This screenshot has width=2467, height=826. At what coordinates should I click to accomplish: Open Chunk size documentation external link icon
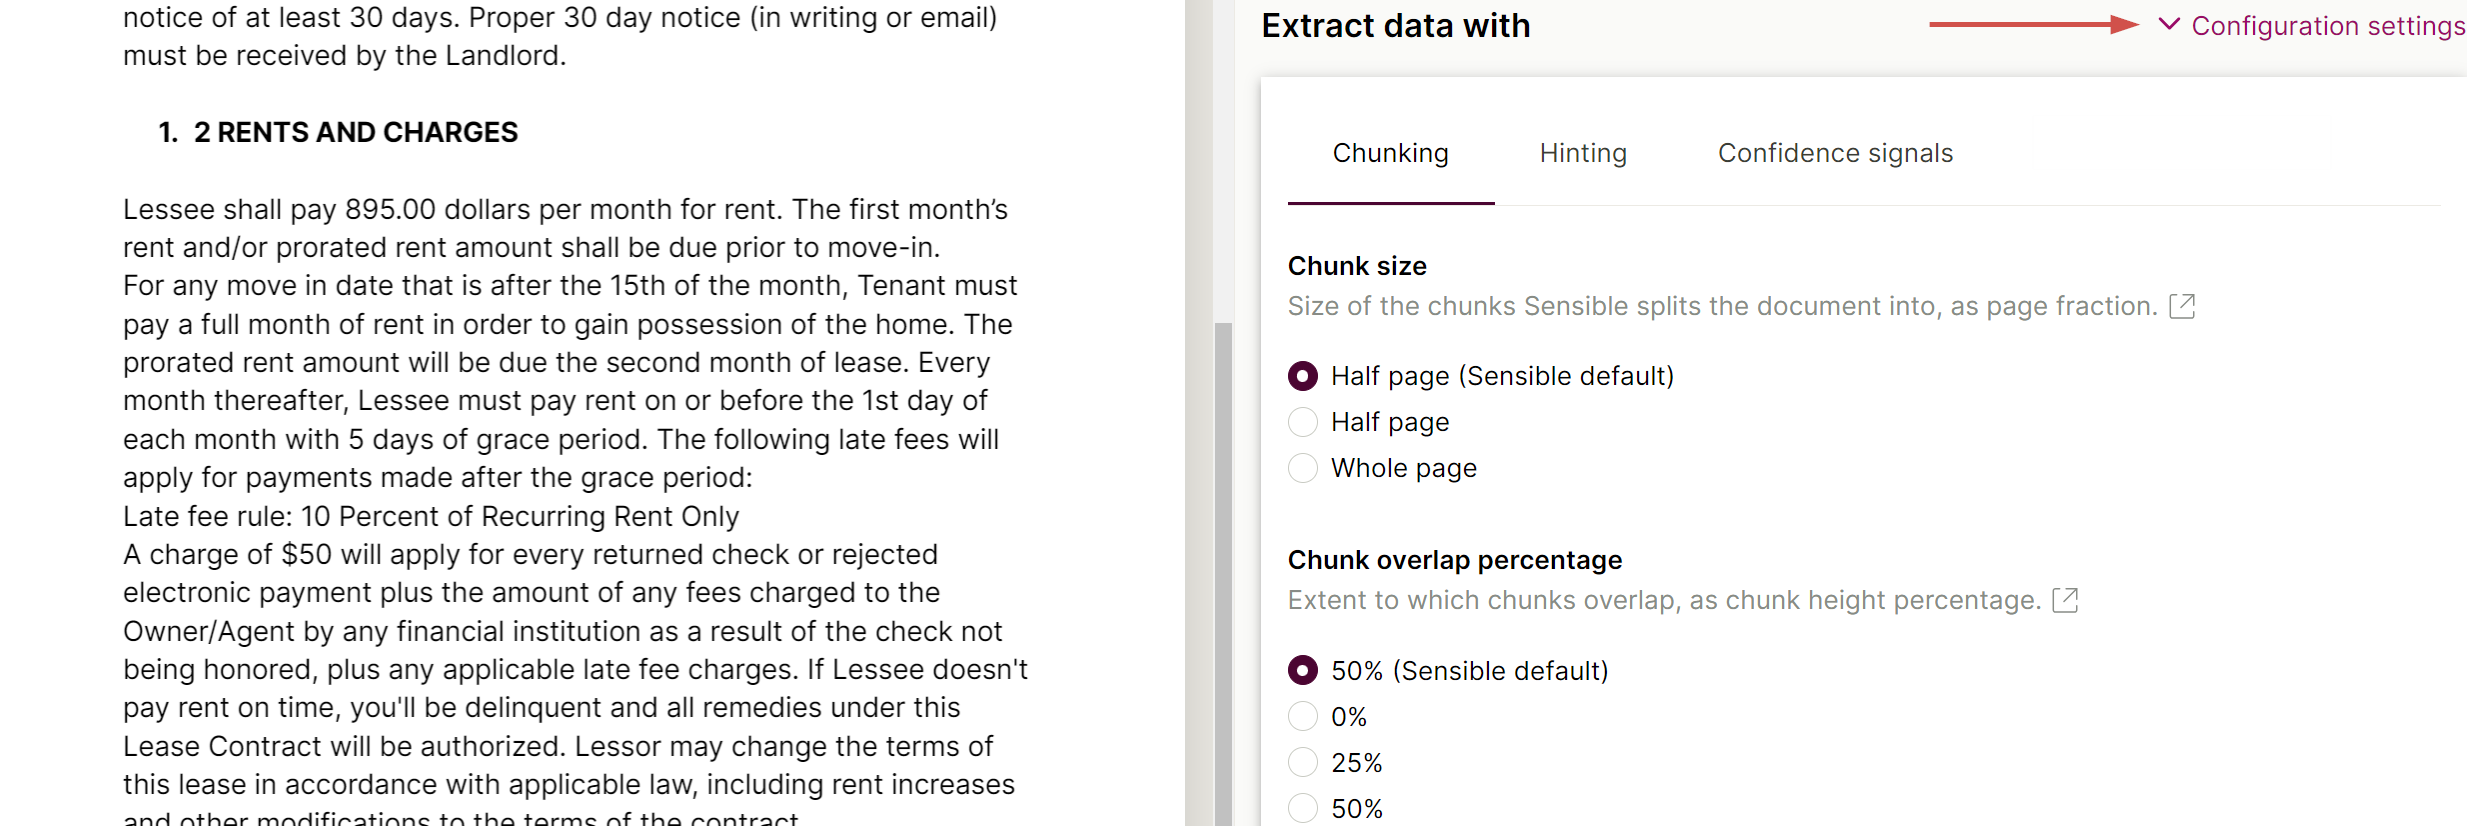point(2182,306)
